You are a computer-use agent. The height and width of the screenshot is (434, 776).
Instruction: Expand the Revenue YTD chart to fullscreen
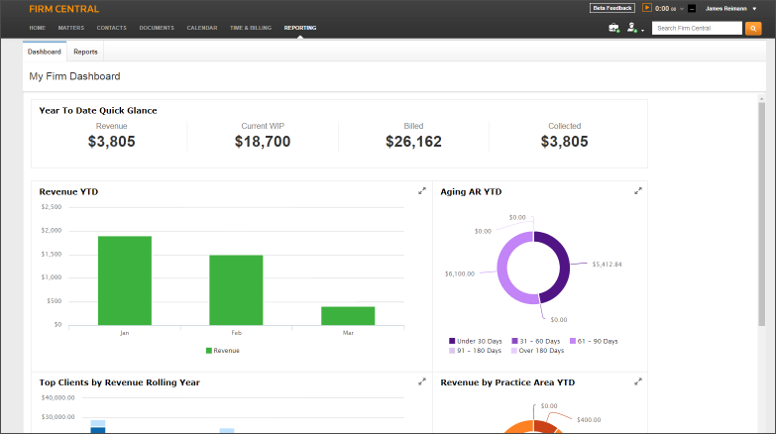(x=422, y=191)
